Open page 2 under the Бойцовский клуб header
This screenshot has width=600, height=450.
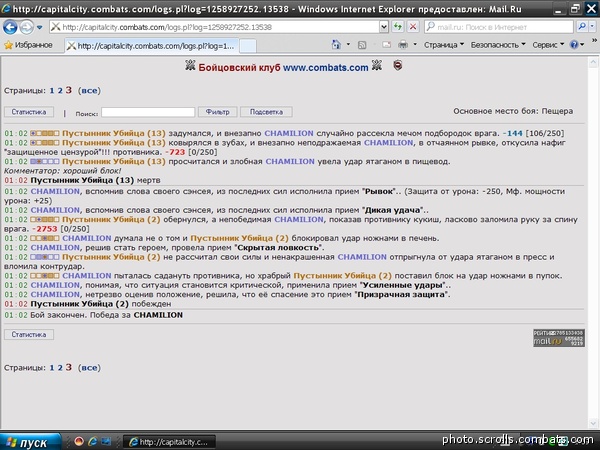click(x=60, y=91)
